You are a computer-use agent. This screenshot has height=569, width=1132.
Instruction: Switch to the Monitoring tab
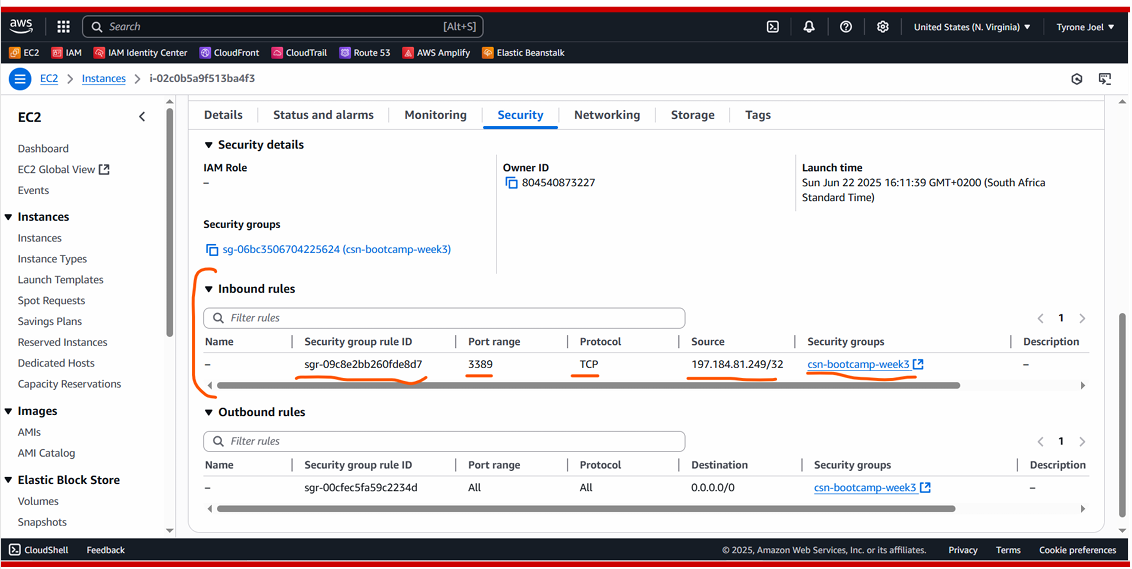tap(435, 115)
